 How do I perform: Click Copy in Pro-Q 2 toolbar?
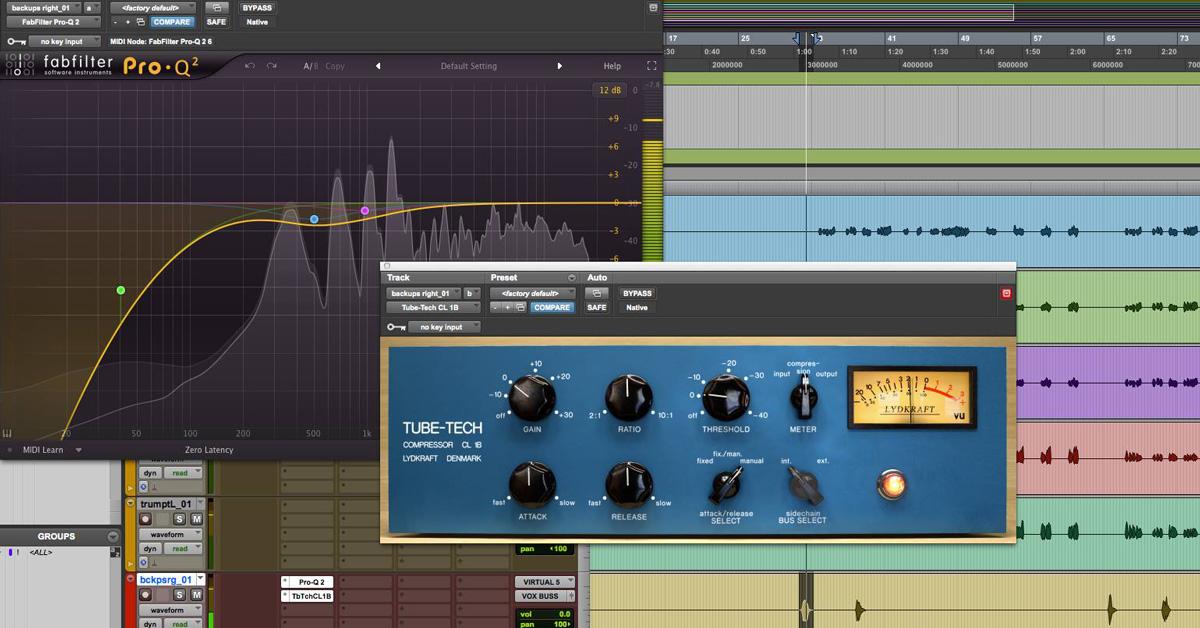coord(335,66)
